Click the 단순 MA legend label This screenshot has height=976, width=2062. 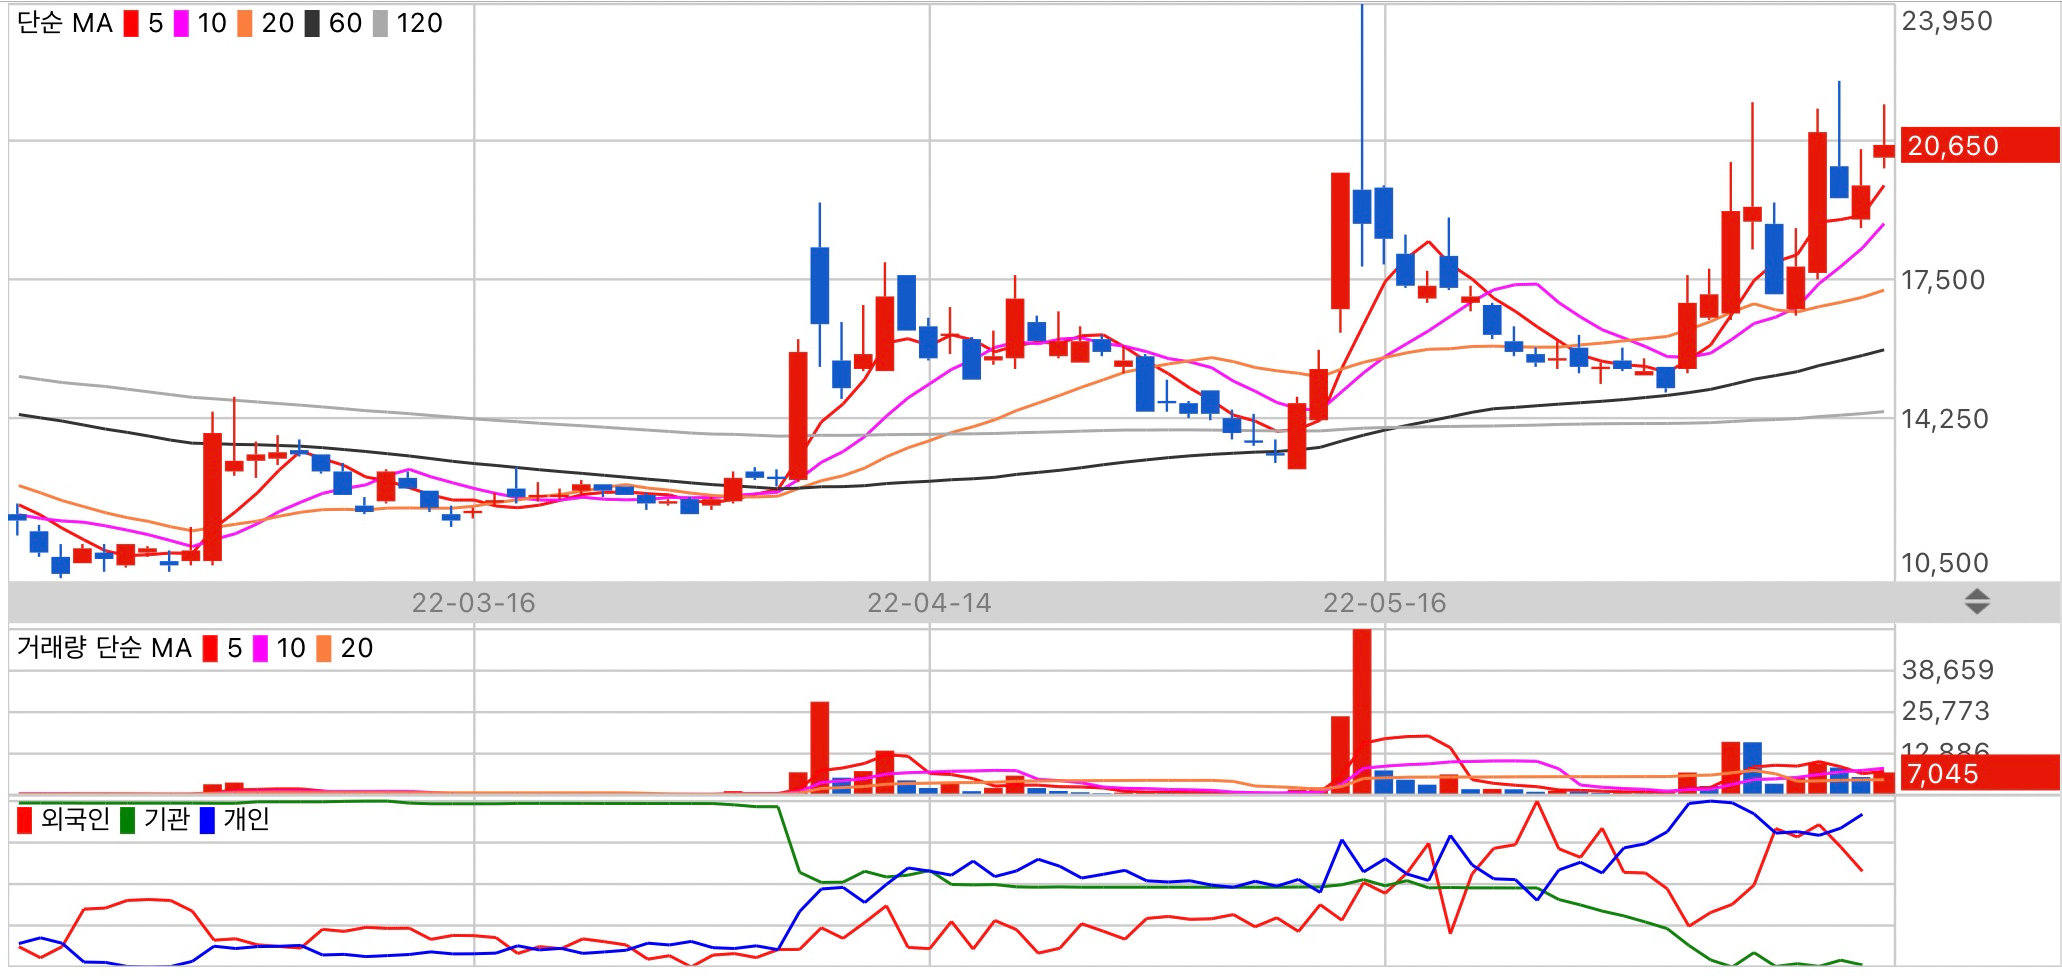click(65, 23)
